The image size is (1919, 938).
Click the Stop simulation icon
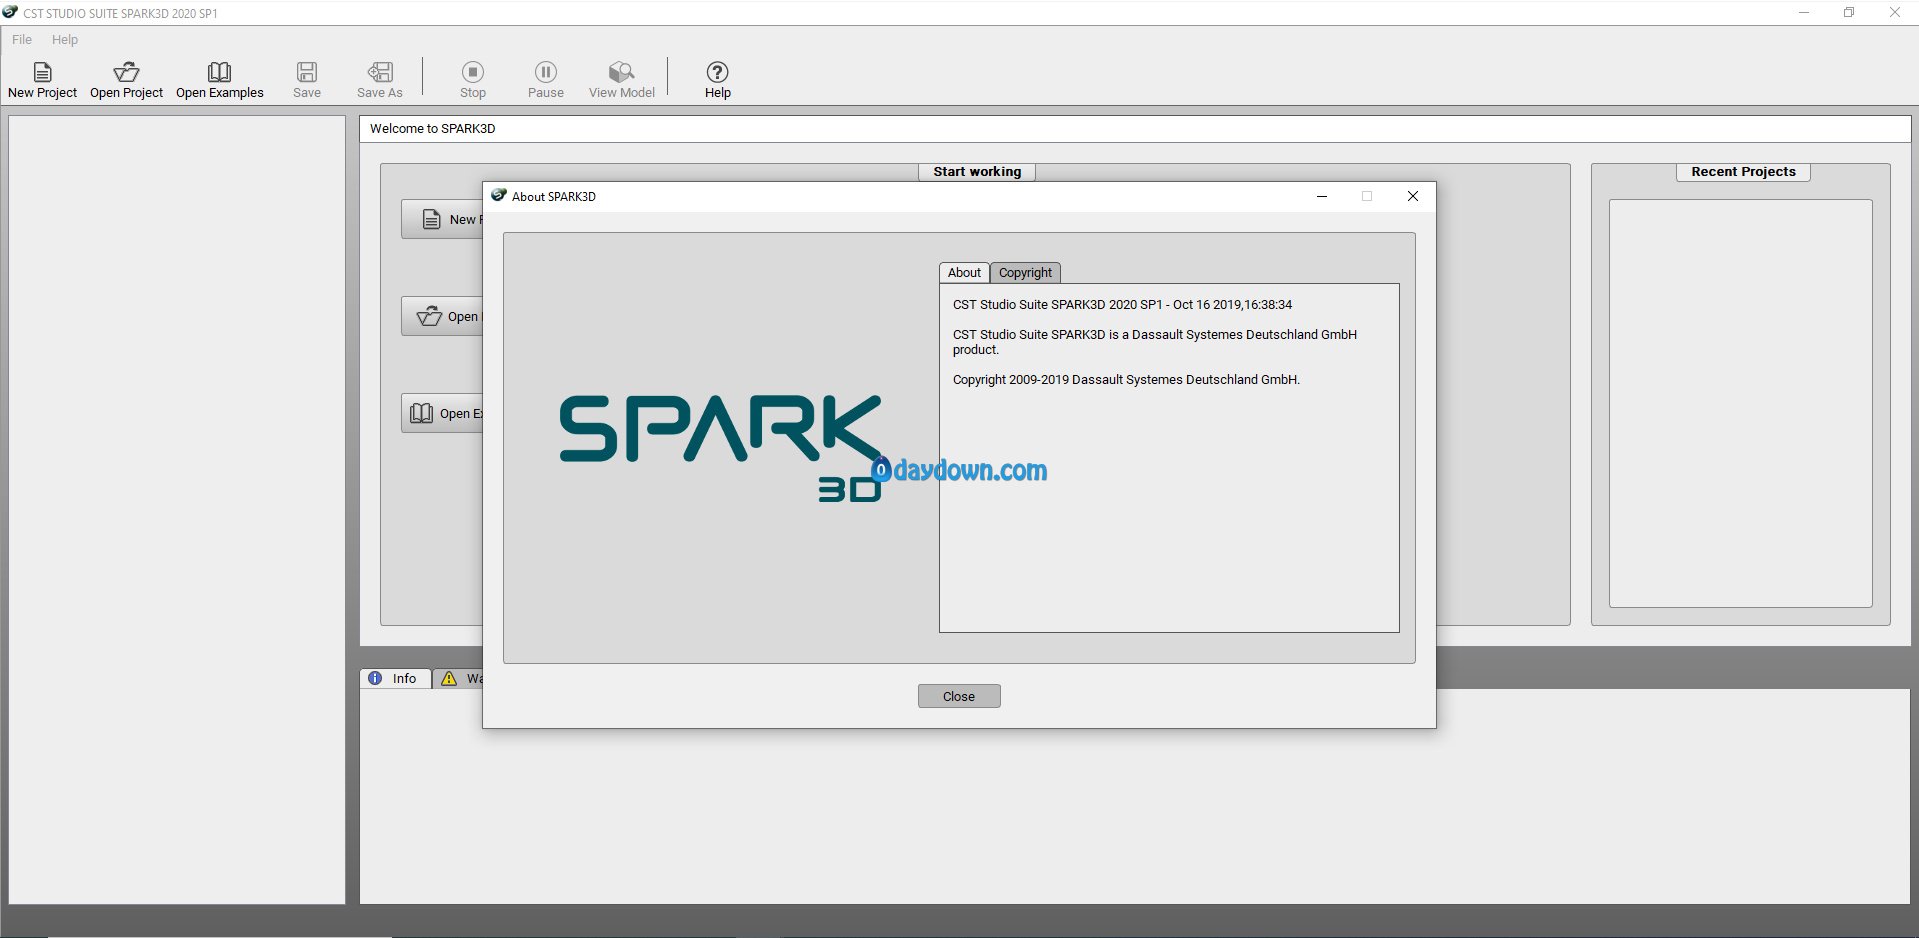473,72
